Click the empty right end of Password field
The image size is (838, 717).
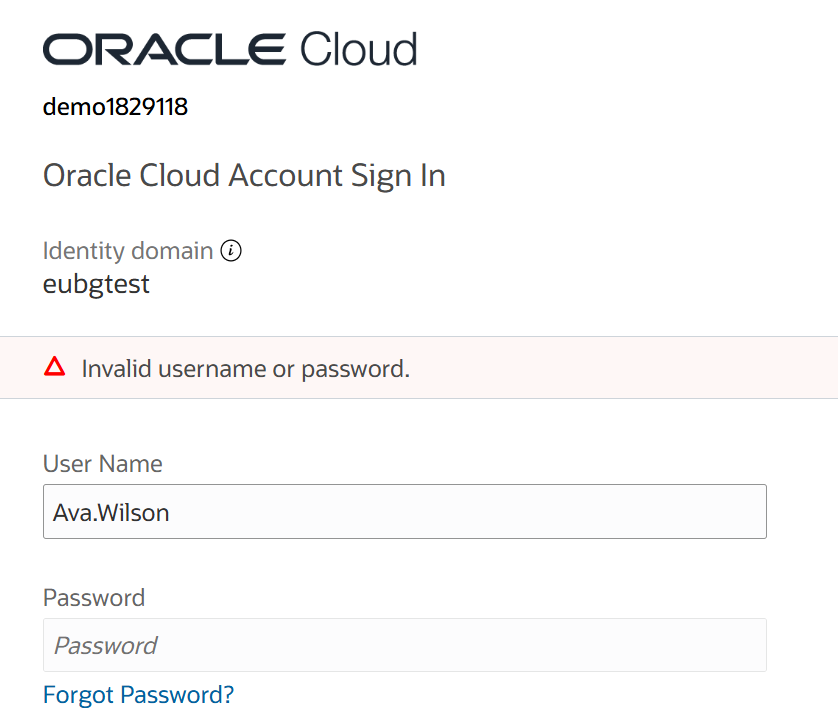point(700,645)
